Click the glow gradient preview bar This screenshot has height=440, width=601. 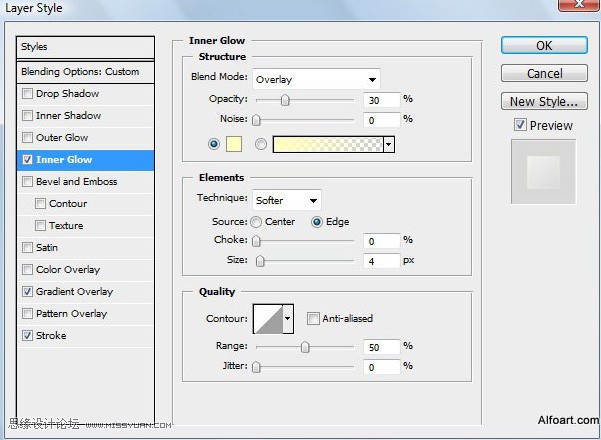[328, 144]
